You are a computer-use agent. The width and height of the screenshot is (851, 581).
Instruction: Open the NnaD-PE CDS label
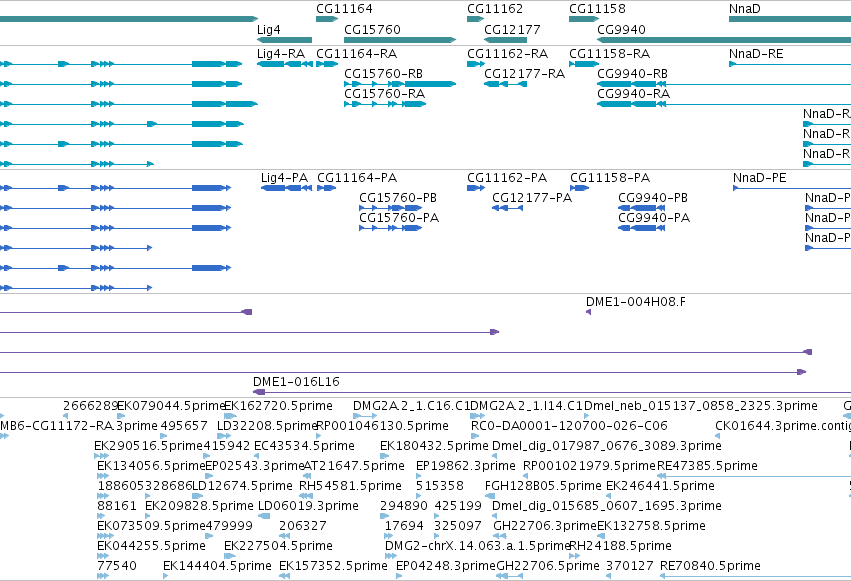click(x=760, y=178)
